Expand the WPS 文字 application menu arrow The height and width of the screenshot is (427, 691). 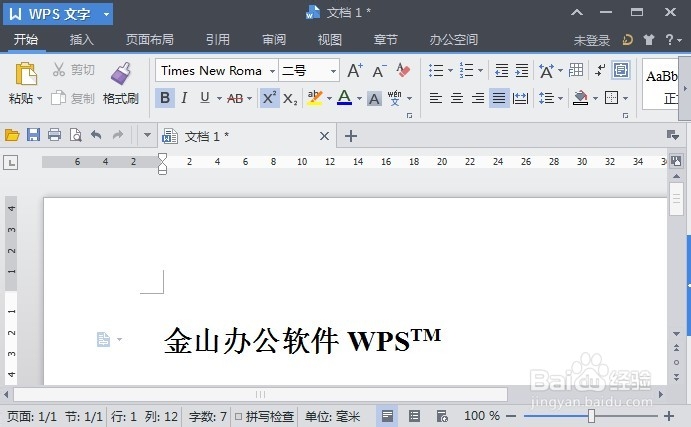click(106, 14)
